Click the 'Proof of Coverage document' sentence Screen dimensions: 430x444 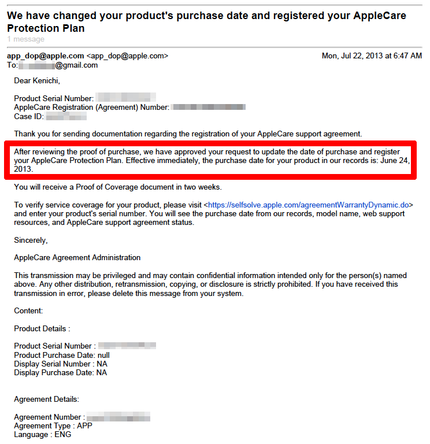click(x=118, y=187)
